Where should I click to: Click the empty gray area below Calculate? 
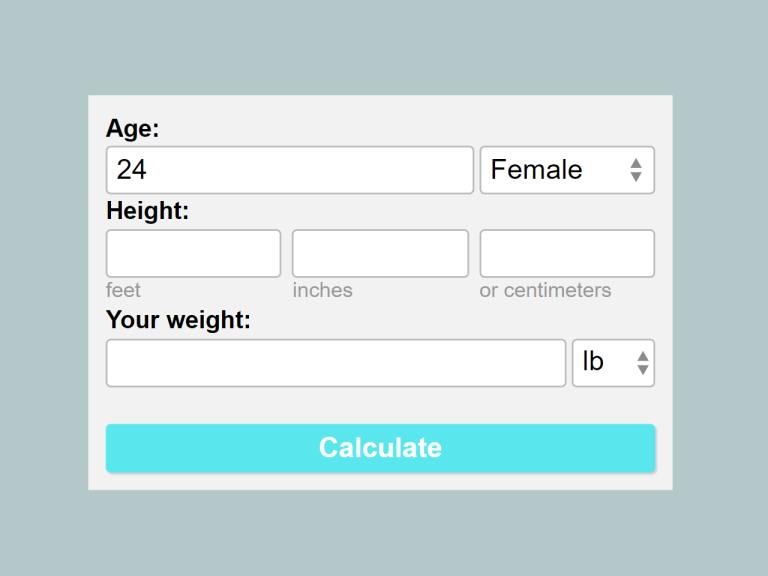380,481
